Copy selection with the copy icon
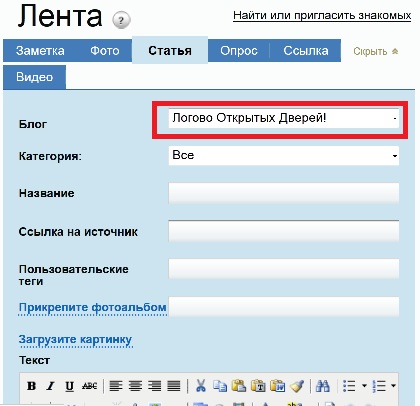The height and width of the screenshot is (406, 420). point(220,386)
